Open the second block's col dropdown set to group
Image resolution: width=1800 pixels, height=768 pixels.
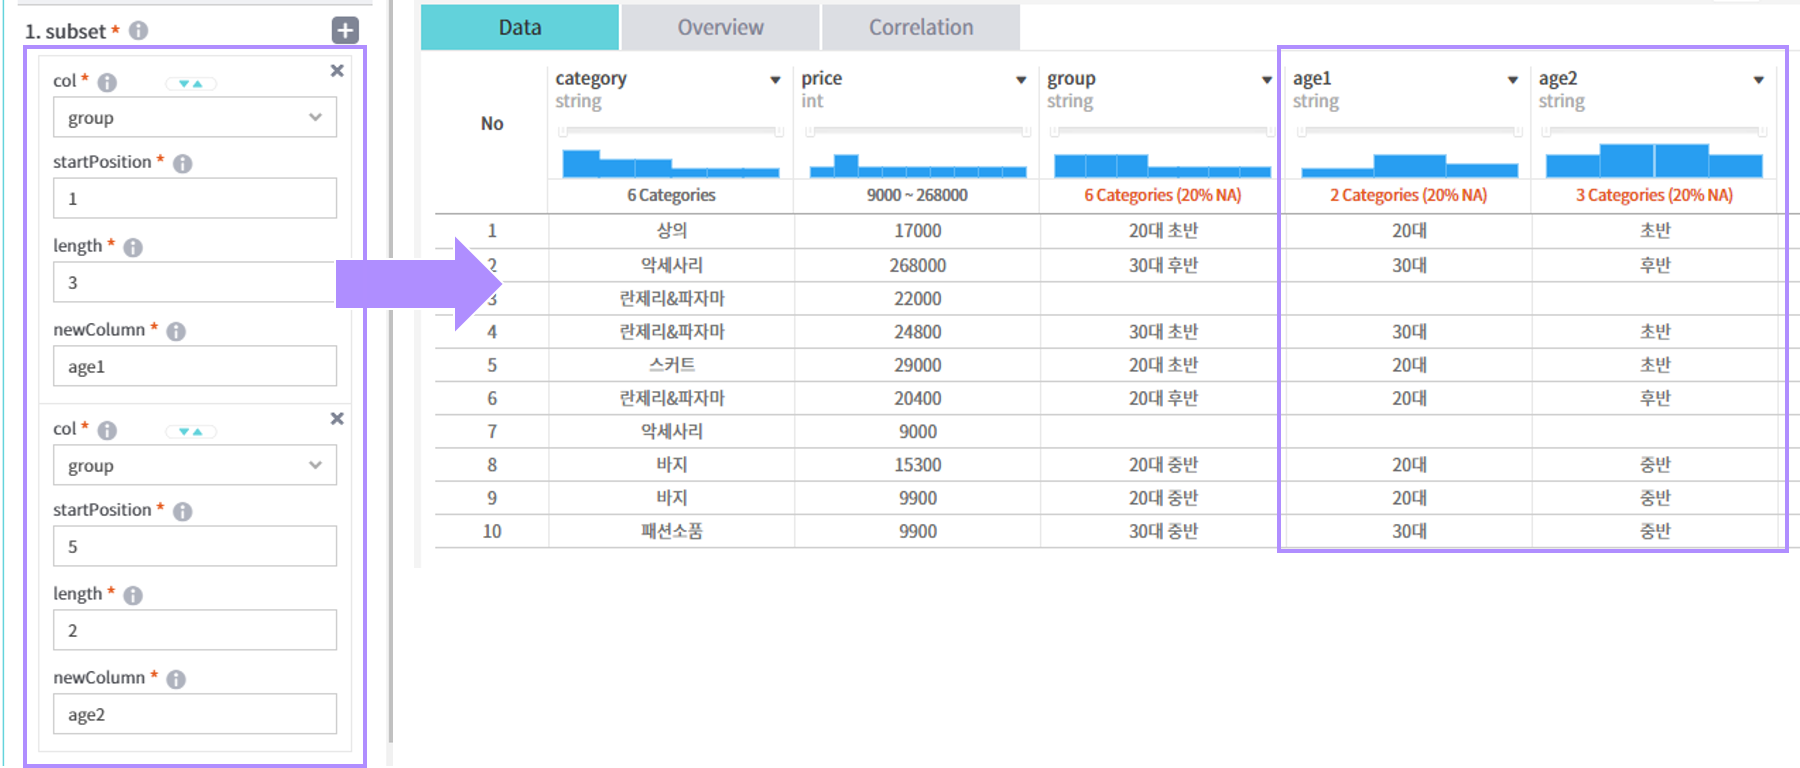(195, 466)
